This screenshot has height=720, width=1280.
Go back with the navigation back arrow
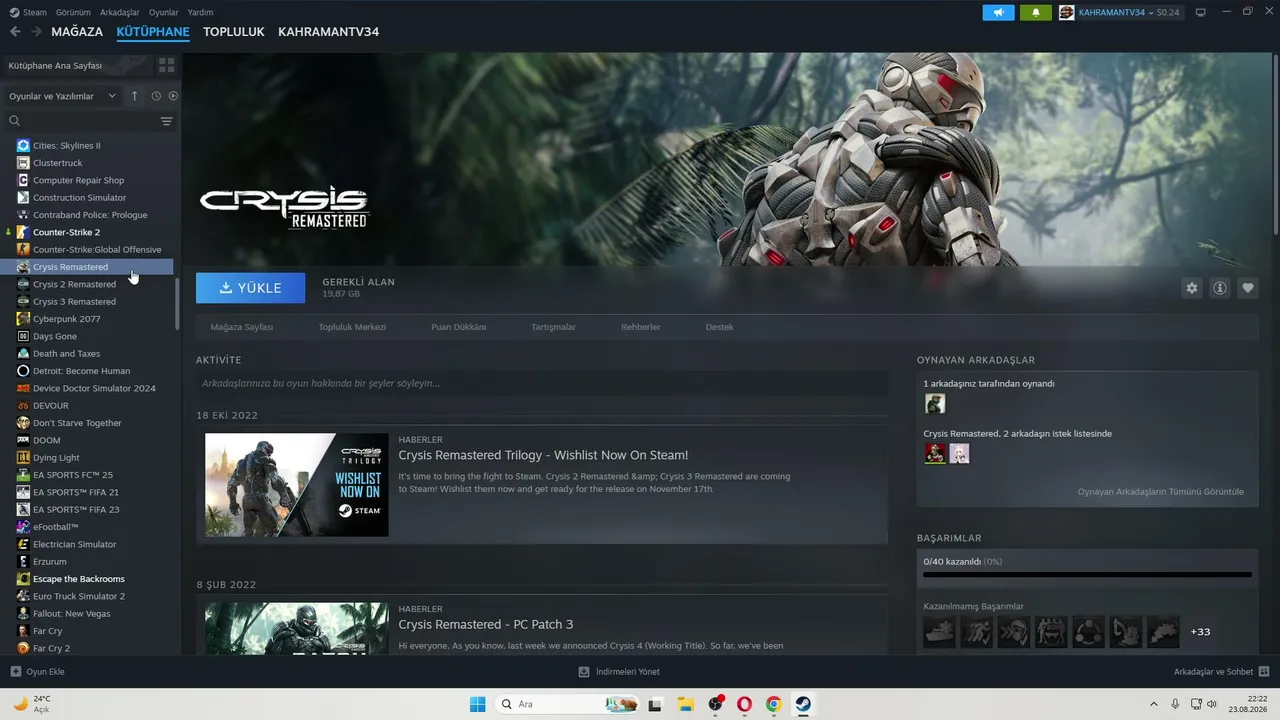pyautogui.click(x=15, y=32)
